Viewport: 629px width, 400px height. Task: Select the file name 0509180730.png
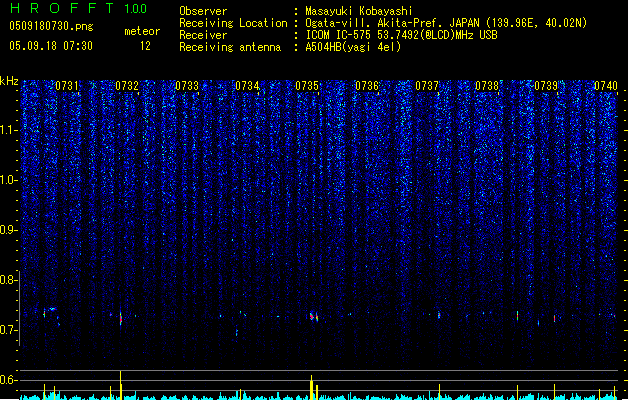tap(51, 27)
